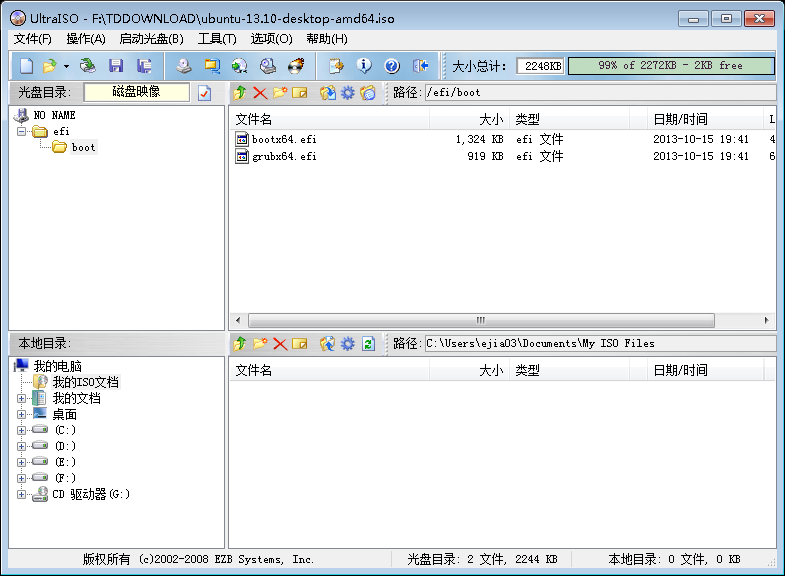Click the 磁盘映像 image type button
785x576 pixels.
click(x=137, y=92)
